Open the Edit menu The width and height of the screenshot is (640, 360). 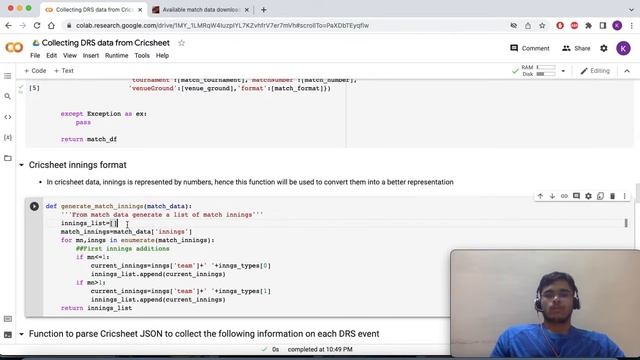tap(51, 56)
